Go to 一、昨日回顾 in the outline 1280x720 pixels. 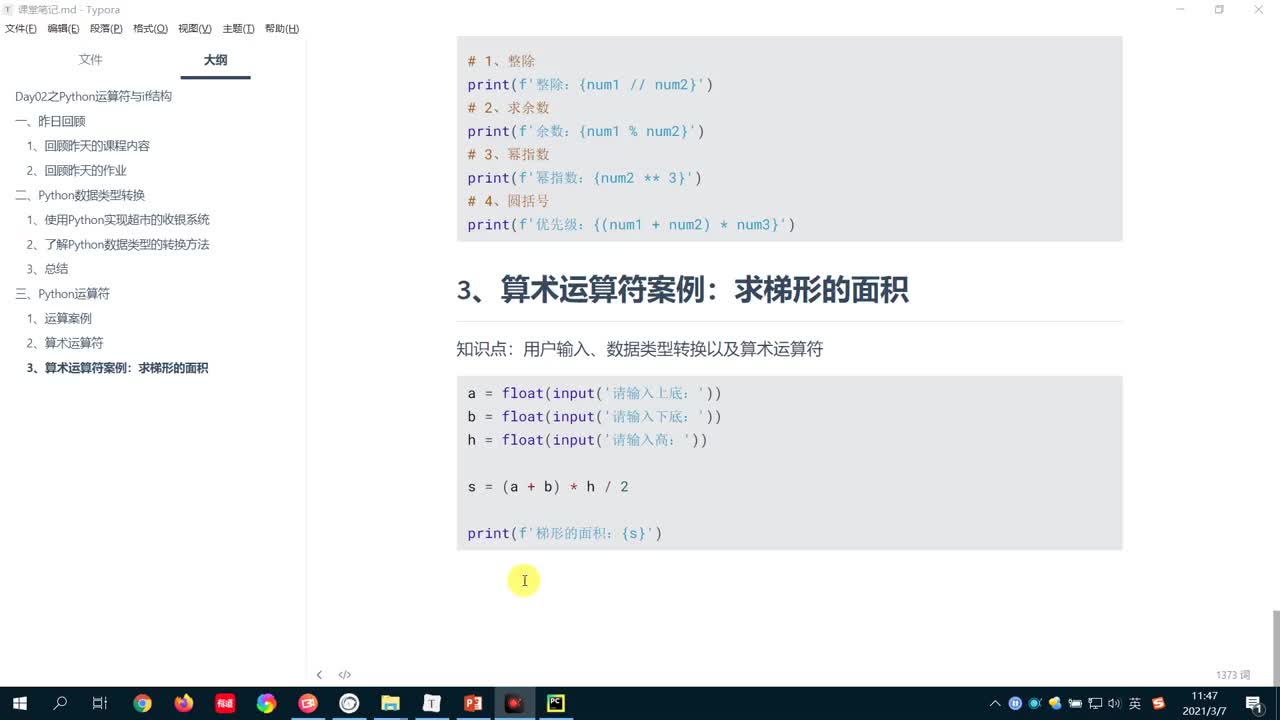(x=50, y=121)
